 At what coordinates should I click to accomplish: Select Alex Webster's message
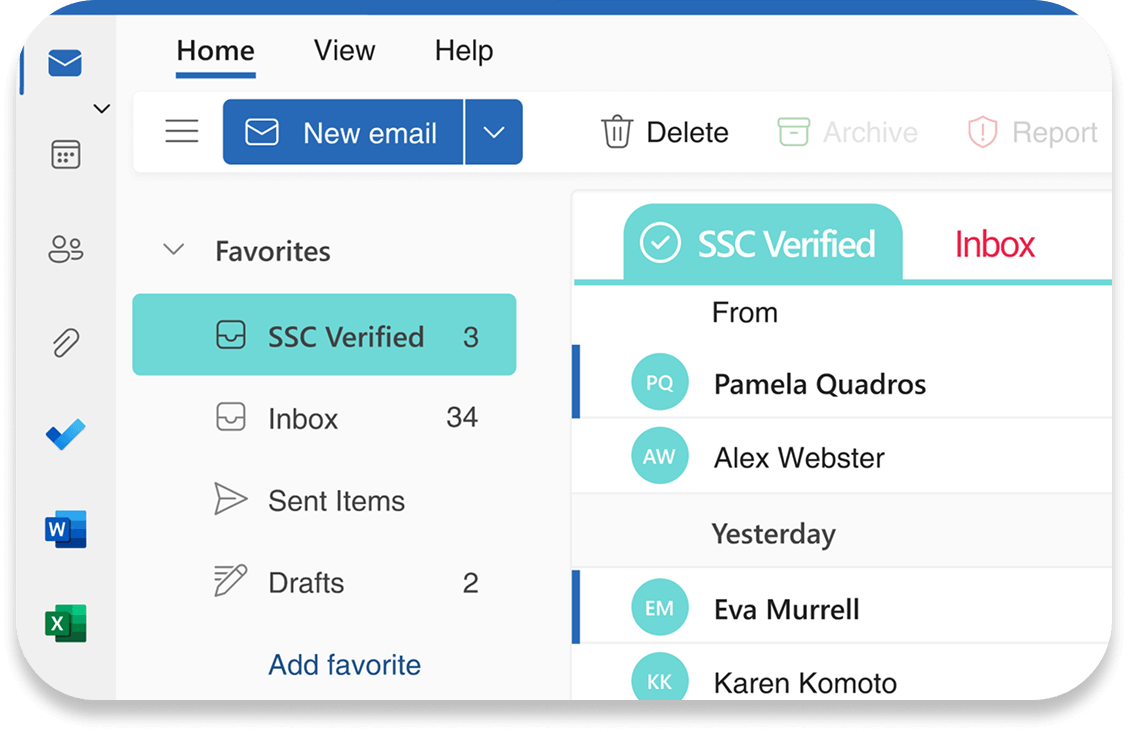point(799,457)
